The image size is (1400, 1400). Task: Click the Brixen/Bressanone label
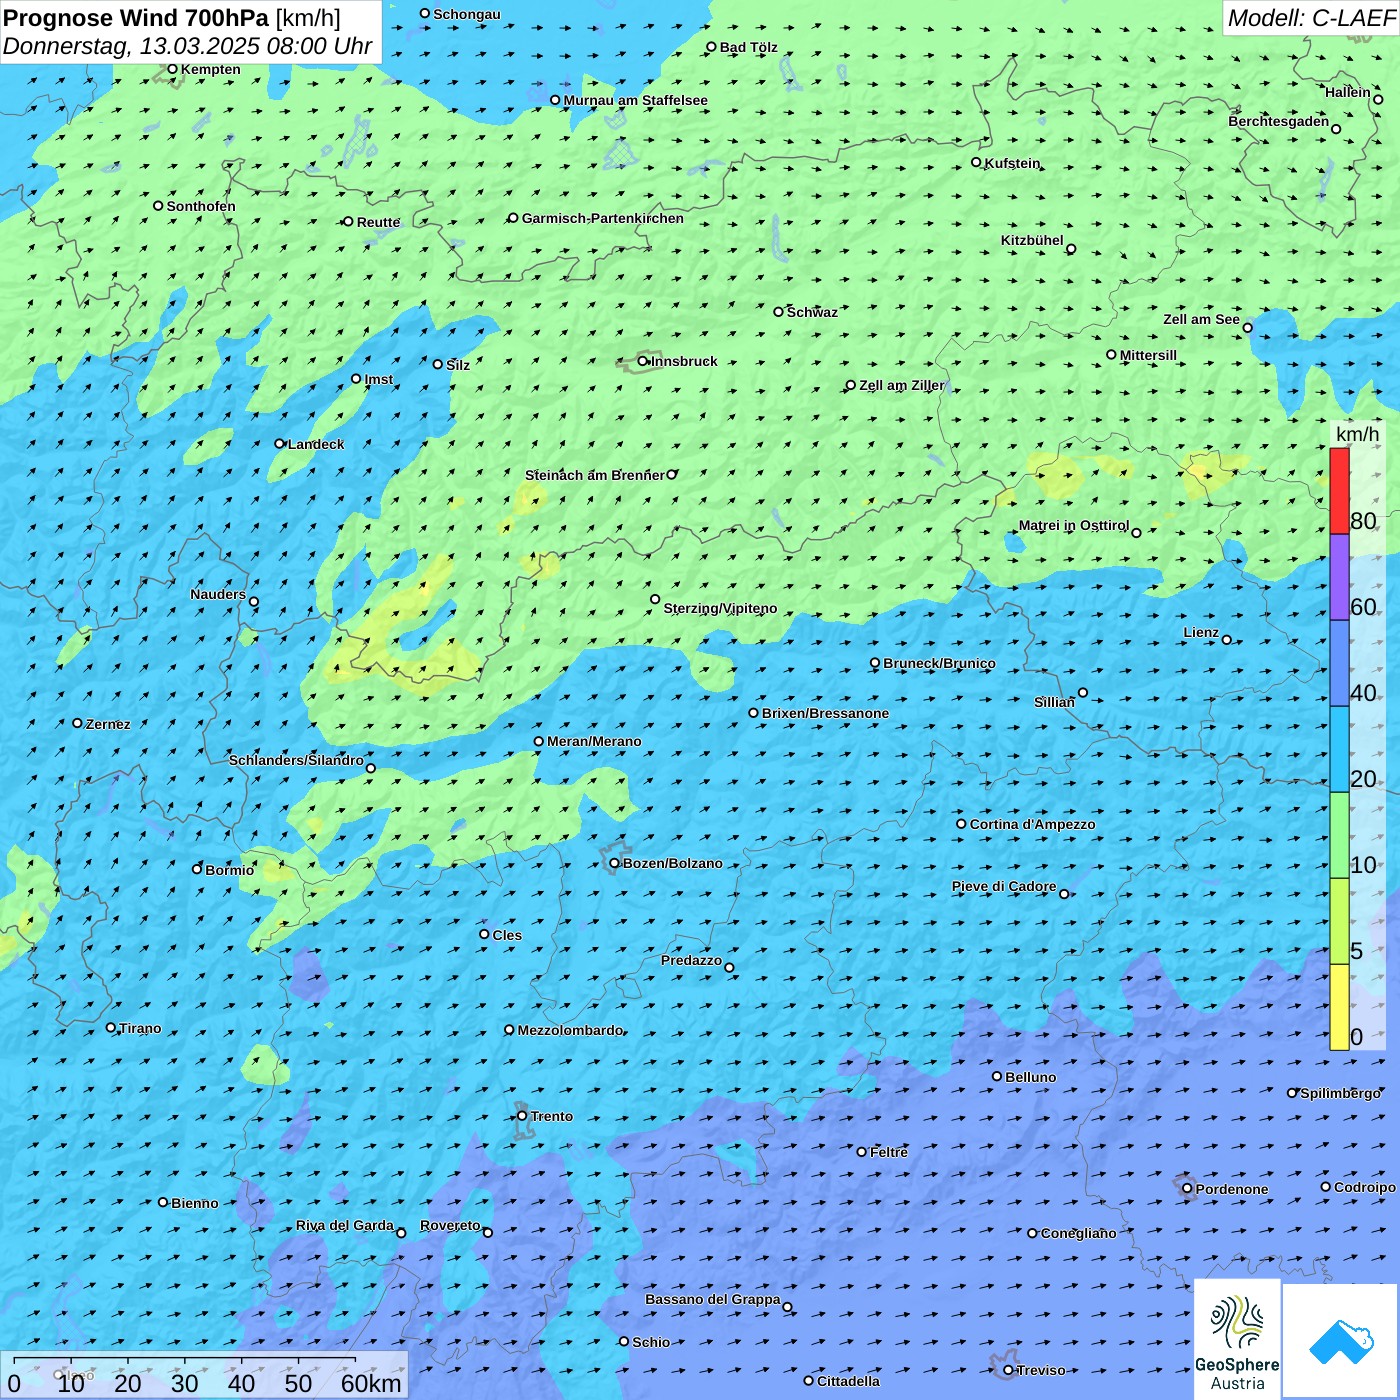(x=825, y=713)
